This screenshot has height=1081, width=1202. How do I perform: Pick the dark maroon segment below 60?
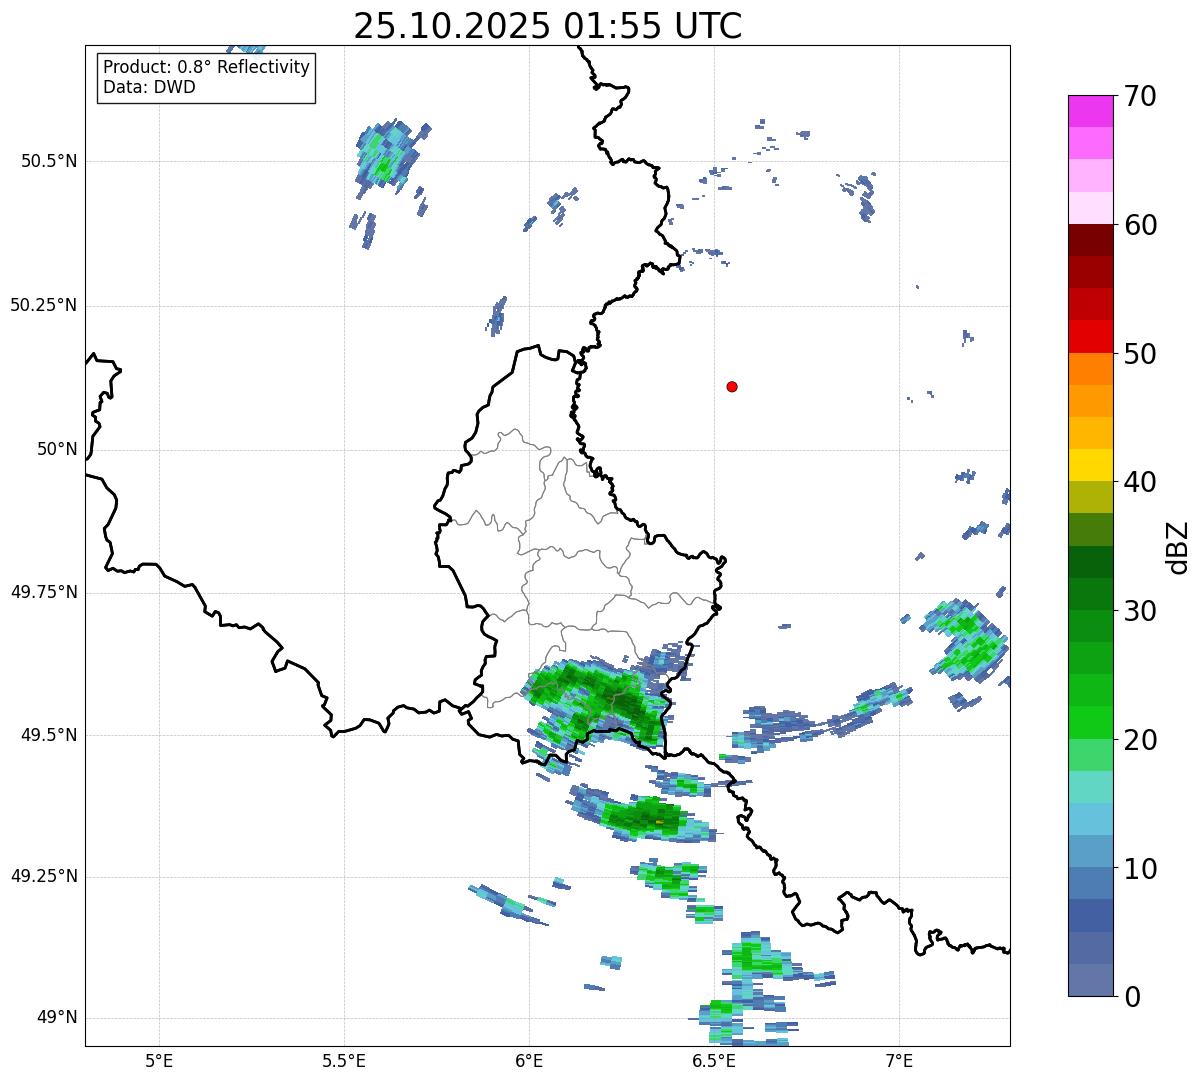click(1090, 240)
